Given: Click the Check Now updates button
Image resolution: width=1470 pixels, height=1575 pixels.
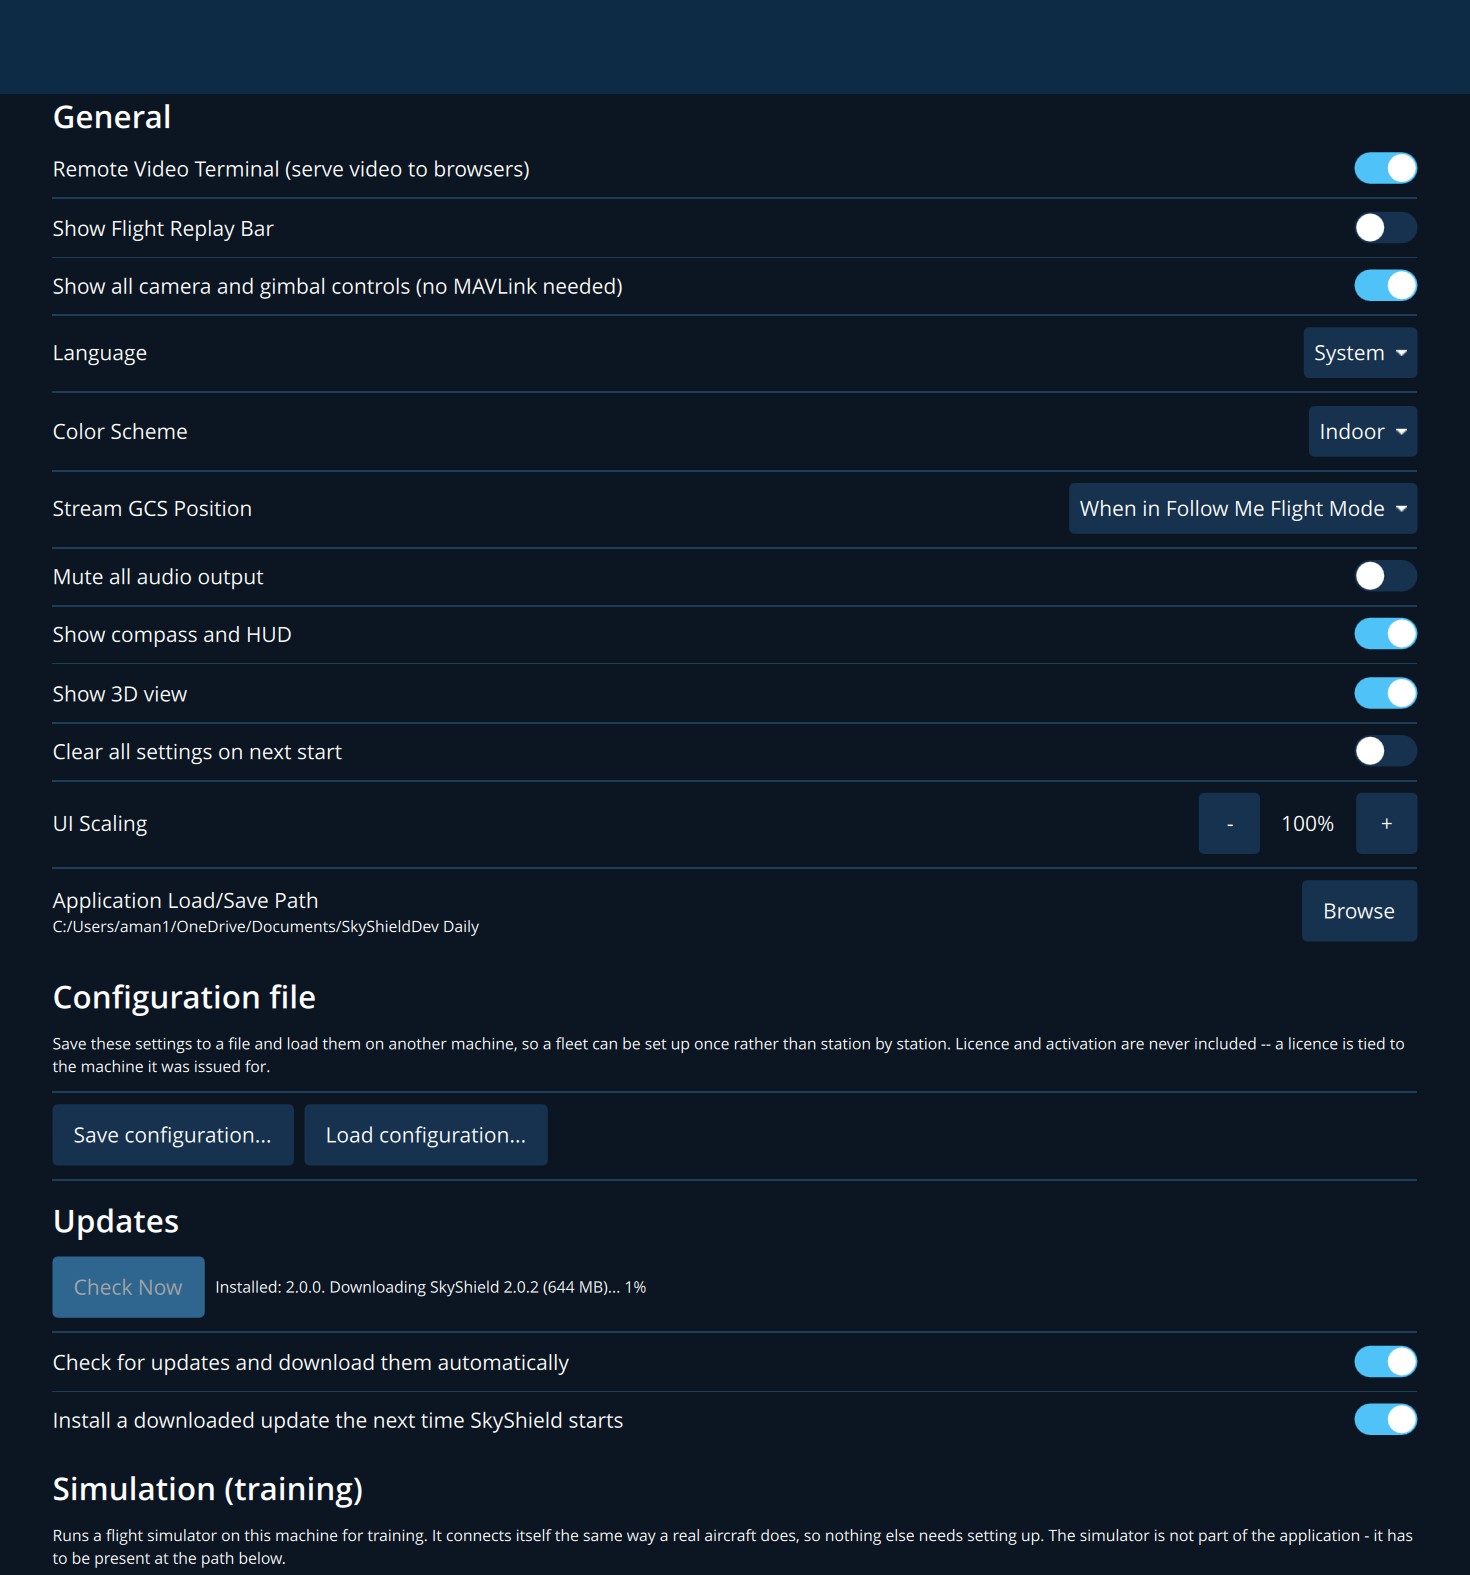Looking at the screenshot, I should [x=128, y=1287].
